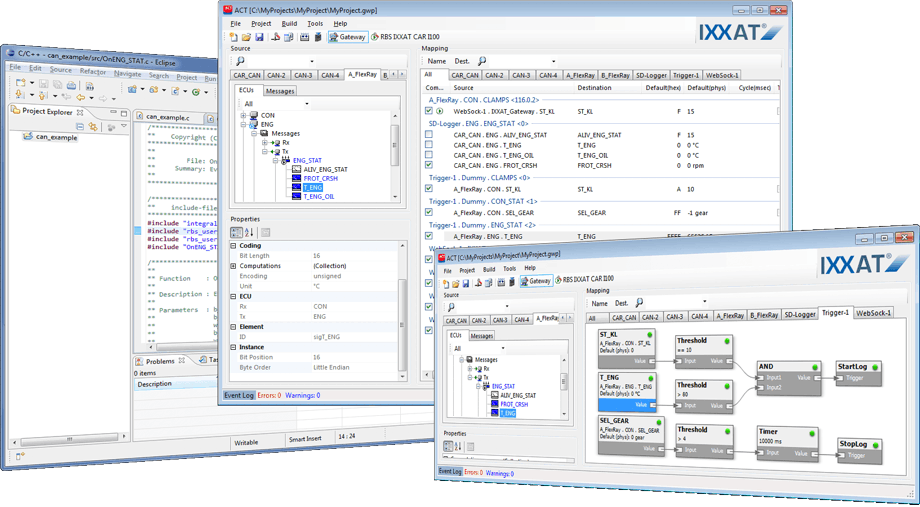Click Alphabetical sort icon in middle ACT Properties
The height and width of the screenshot is (507, 920).
(x=249, y=232)
